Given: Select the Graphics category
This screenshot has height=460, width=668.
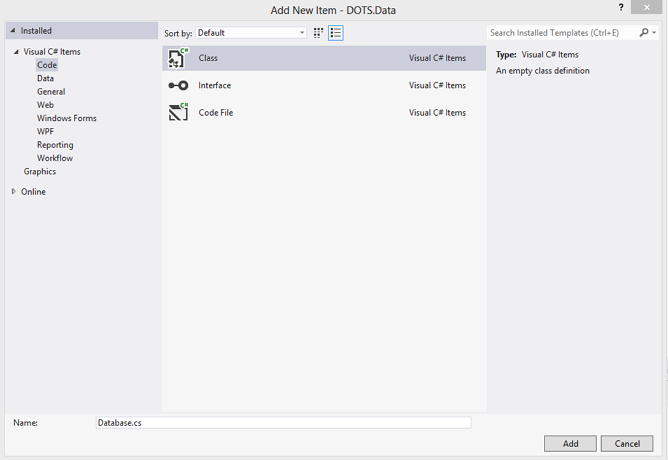Looking at the screenshot, I should [x=40, y=172].
